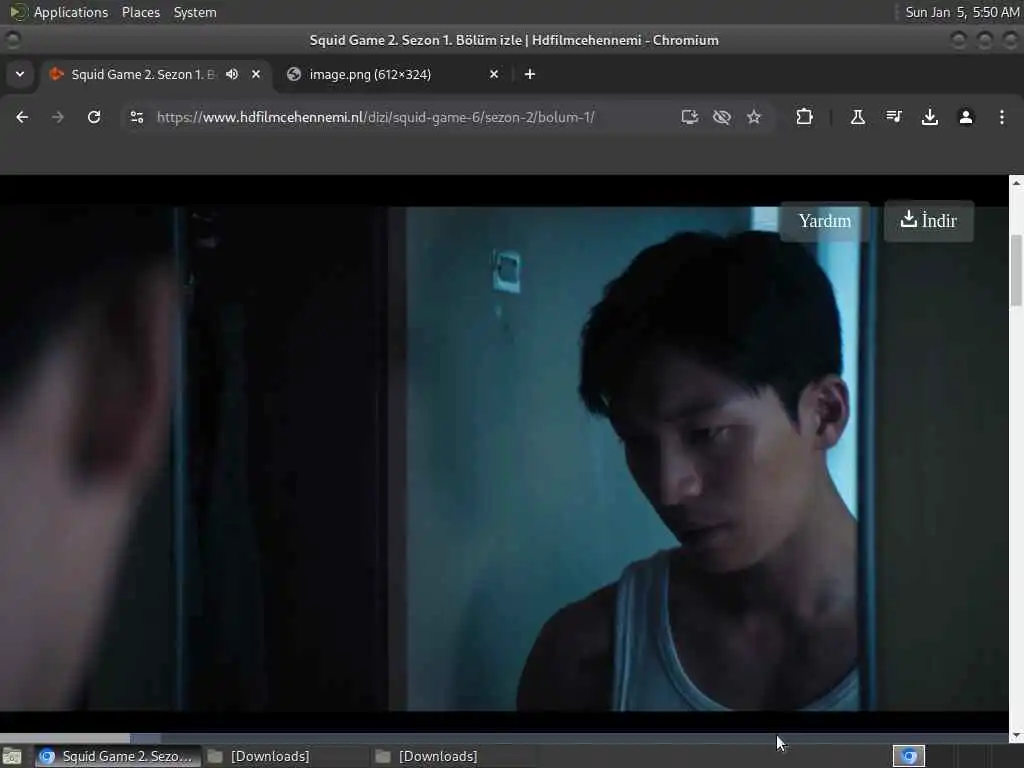Close the Squid Game tab

point(256,74)
